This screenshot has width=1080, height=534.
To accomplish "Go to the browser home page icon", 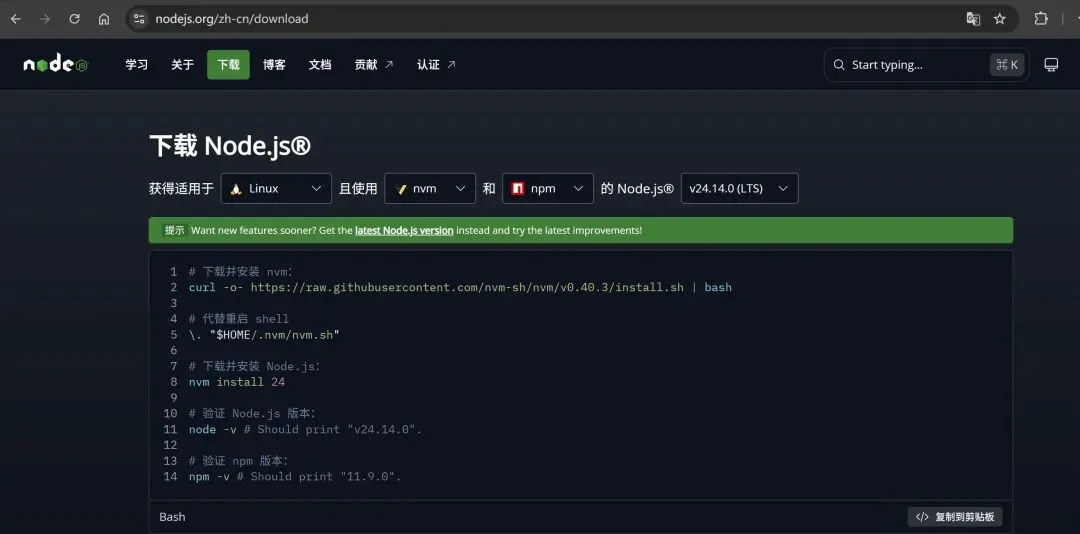I will 104,19.
